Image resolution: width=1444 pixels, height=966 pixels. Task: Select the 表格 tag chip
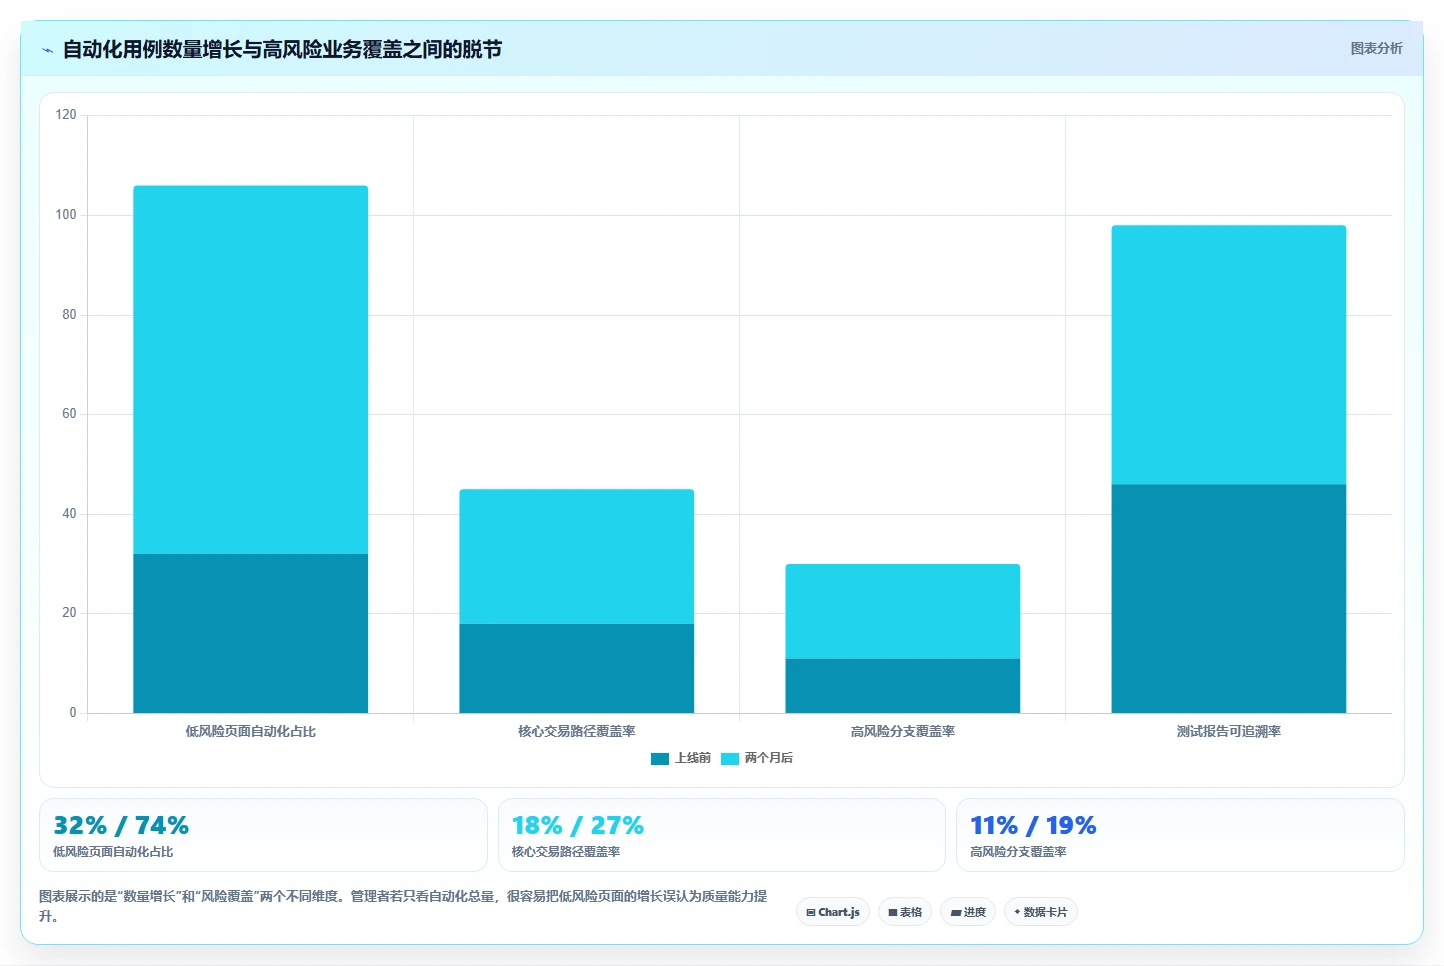pos(905,912)
